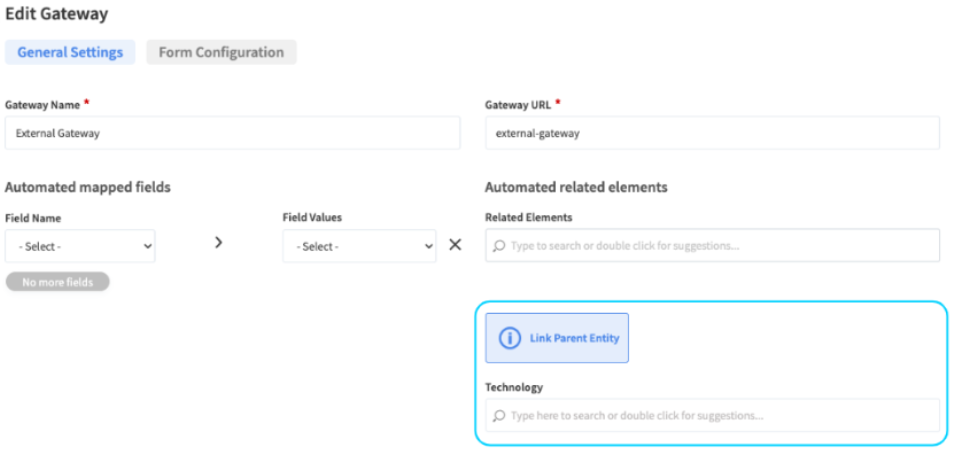
Task: Click the Gateway Name label
Action: (x=42, y=104)
